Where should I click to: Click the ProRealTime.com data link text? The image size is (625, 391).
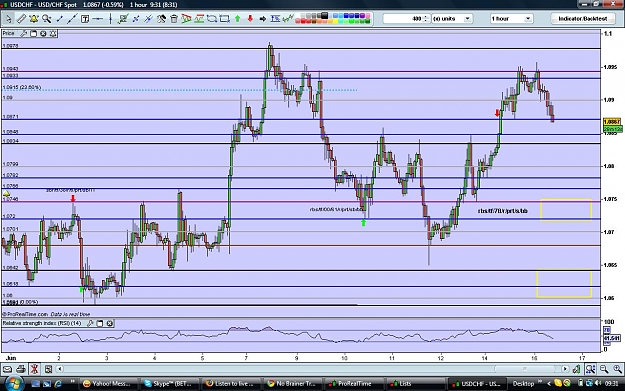46,314
